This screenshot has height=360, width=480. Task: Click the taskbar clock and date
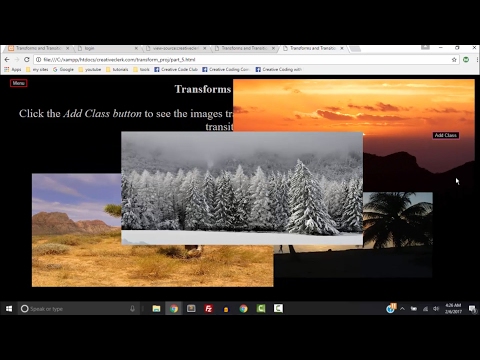pyautogui.click(x=453, y=309)
